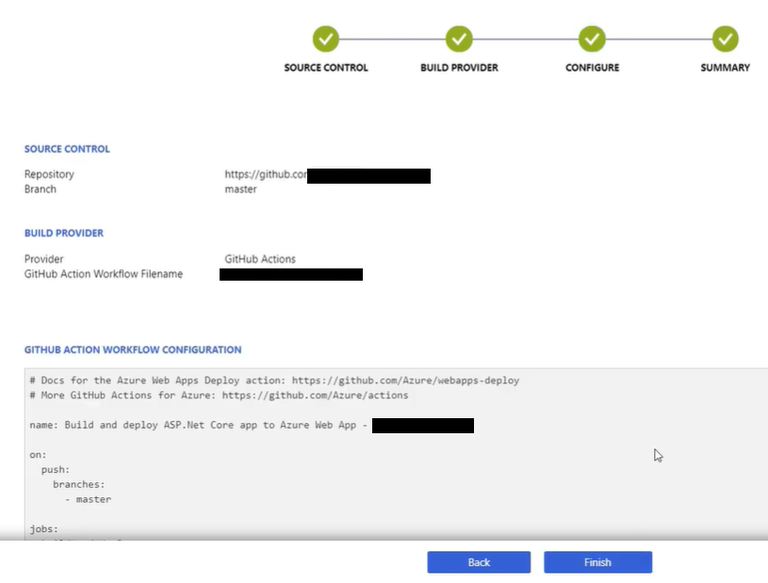Select the SUMMARY step label
Image resolution: width=768 pixels, height=583 pixels.
(725, 68)
